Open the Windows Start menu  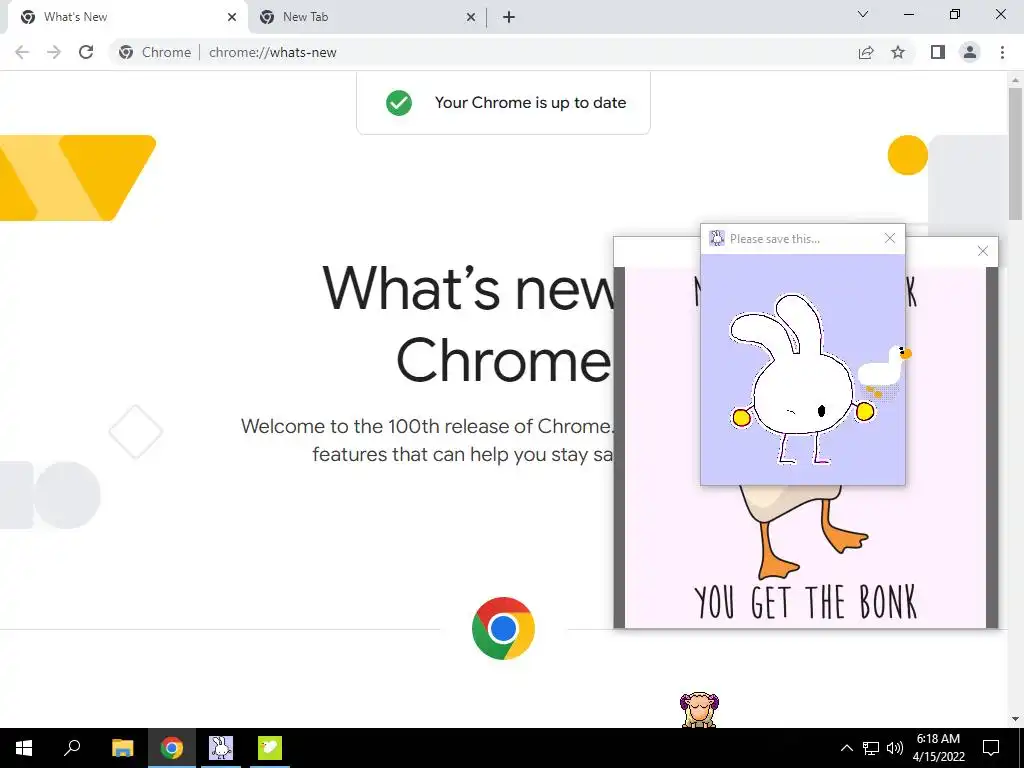(x=24, y=748)
